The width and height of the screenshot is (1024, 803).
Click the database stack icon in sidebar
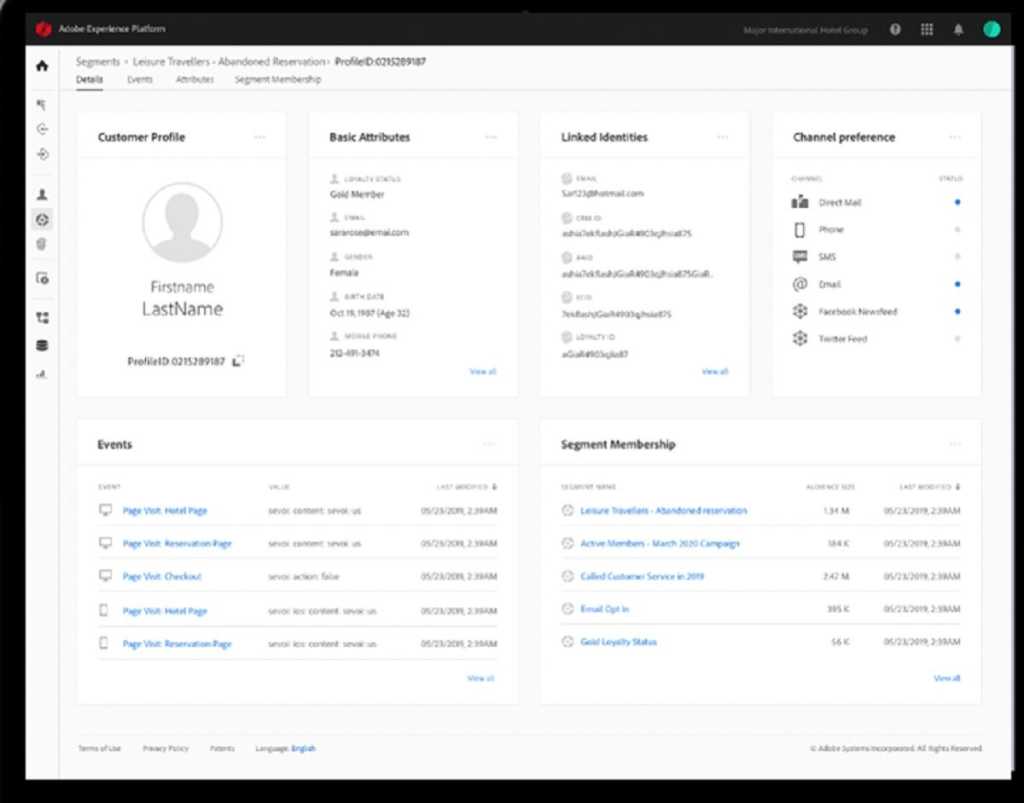pyautogui.click(x=42, y=345)
